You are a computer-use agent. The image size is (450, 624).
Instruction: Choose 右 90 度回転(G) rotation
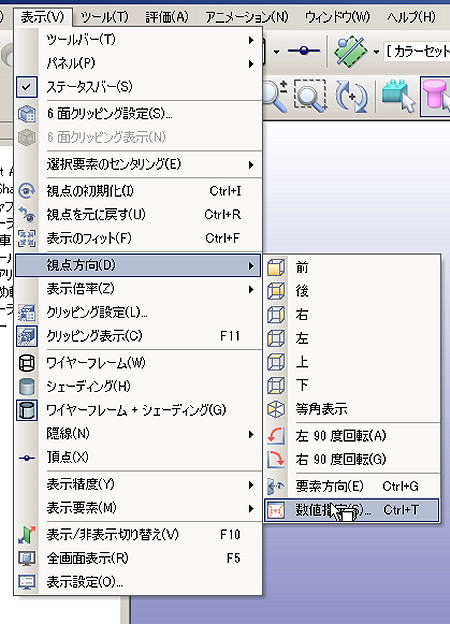coord(352,460)
